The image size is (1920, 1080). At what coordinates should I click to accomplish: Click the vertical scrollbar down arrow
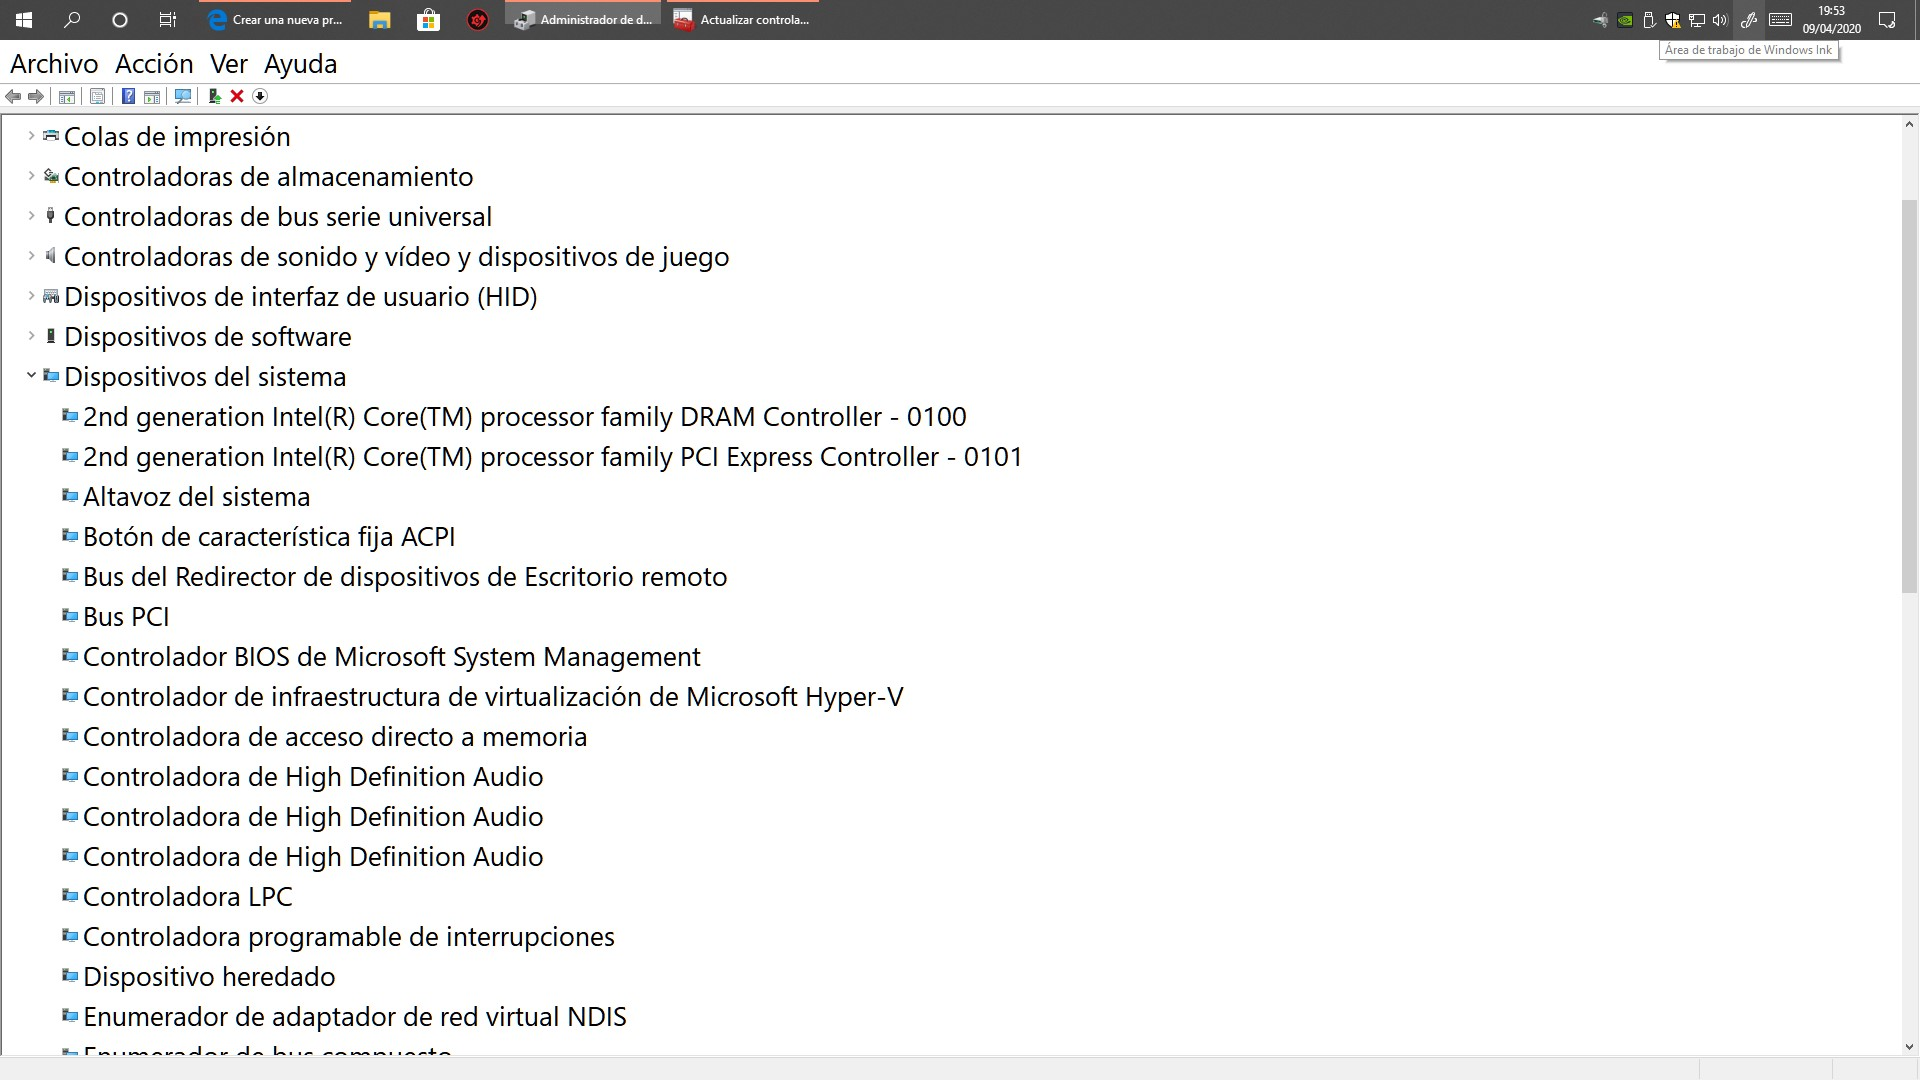1909,1047
